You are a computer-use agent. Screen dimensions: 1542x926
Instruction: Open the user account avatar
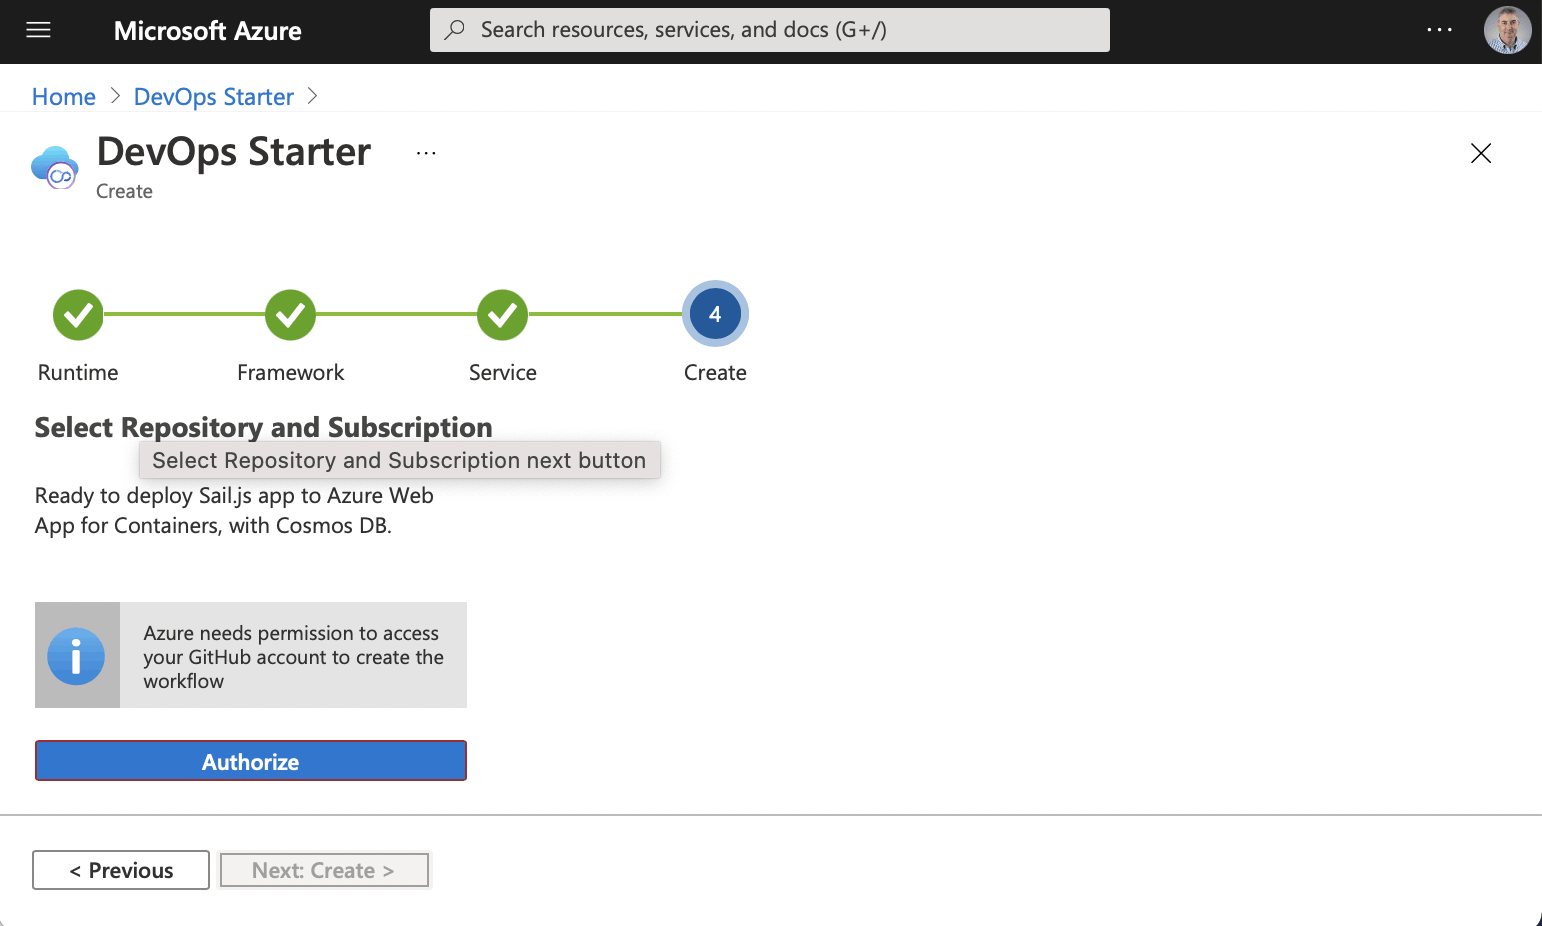coord(1507,30)
